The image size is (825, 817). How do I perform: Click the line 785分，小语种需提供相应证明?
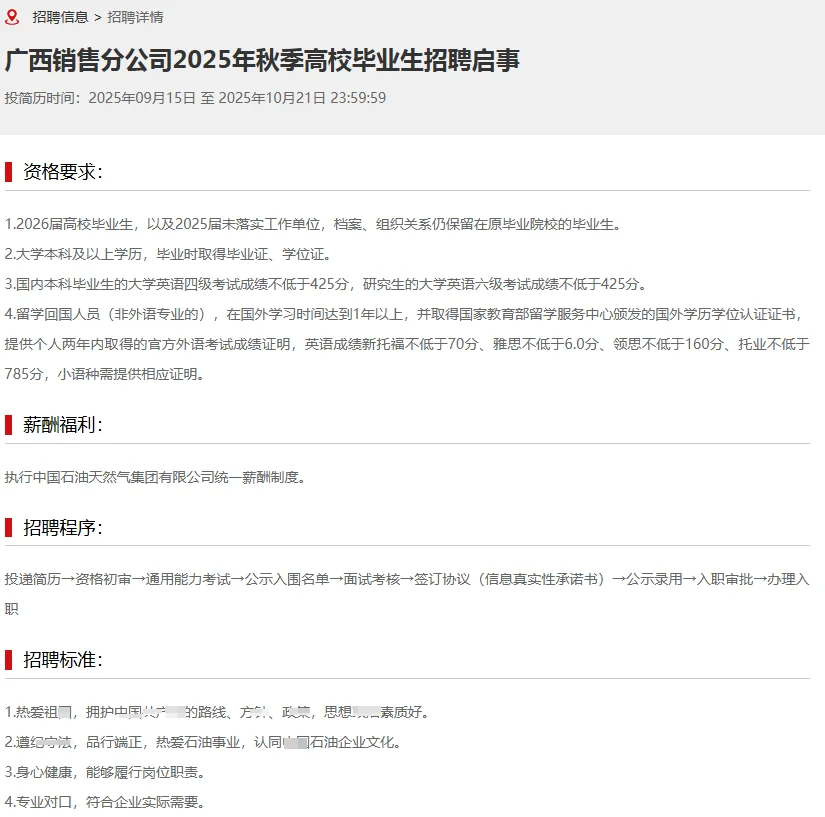[x=105, y=375]
